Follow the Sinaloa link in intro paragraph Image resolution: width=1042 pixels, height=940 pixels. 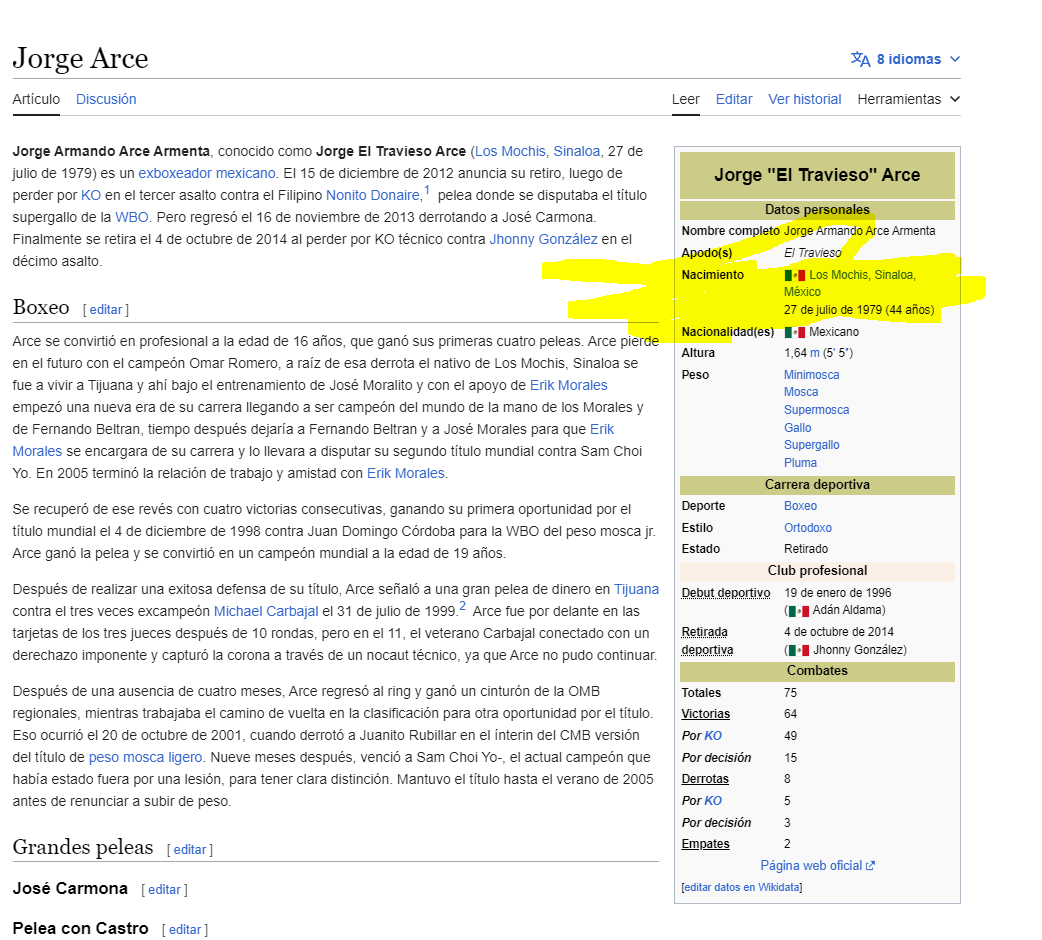(x=577, y=151)
